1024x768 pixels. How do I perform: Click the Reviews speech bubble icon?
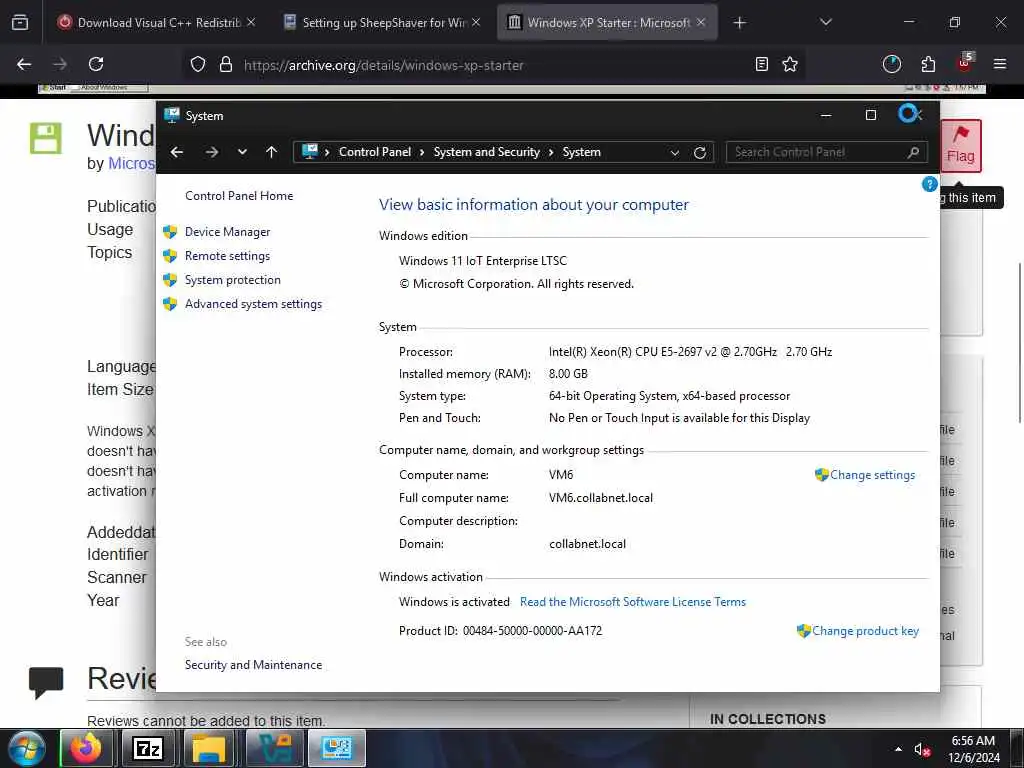click(x=46, y=682)
